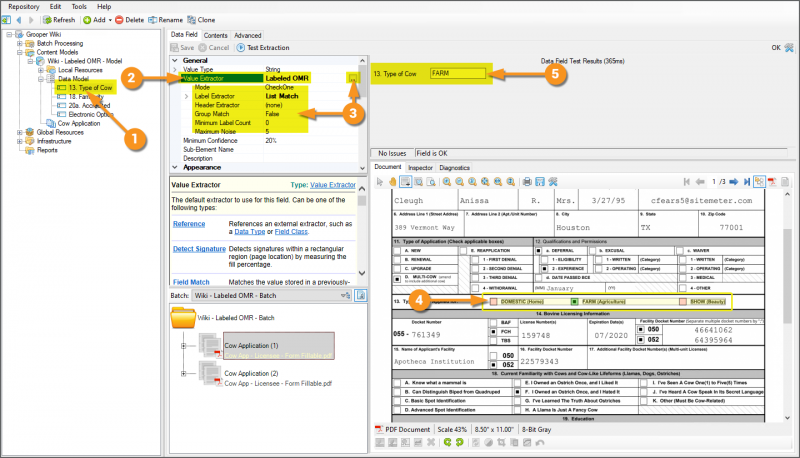Follow the Detect Signature help link
800x458 pixels.
tap(199, 249)
